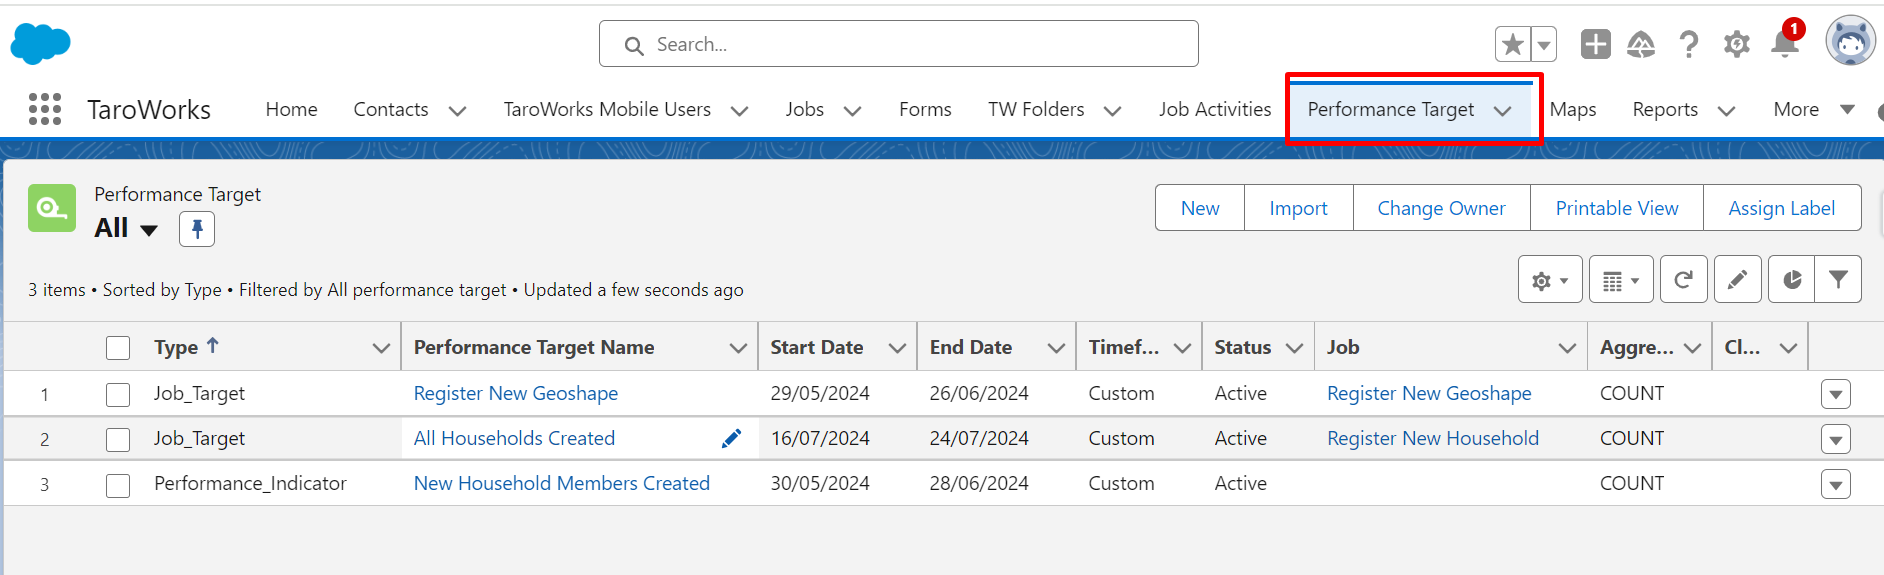Screen dimensions: 1884x575
Task: Open row actions for New Household Members Created
Action: (x=1835, y=485)
